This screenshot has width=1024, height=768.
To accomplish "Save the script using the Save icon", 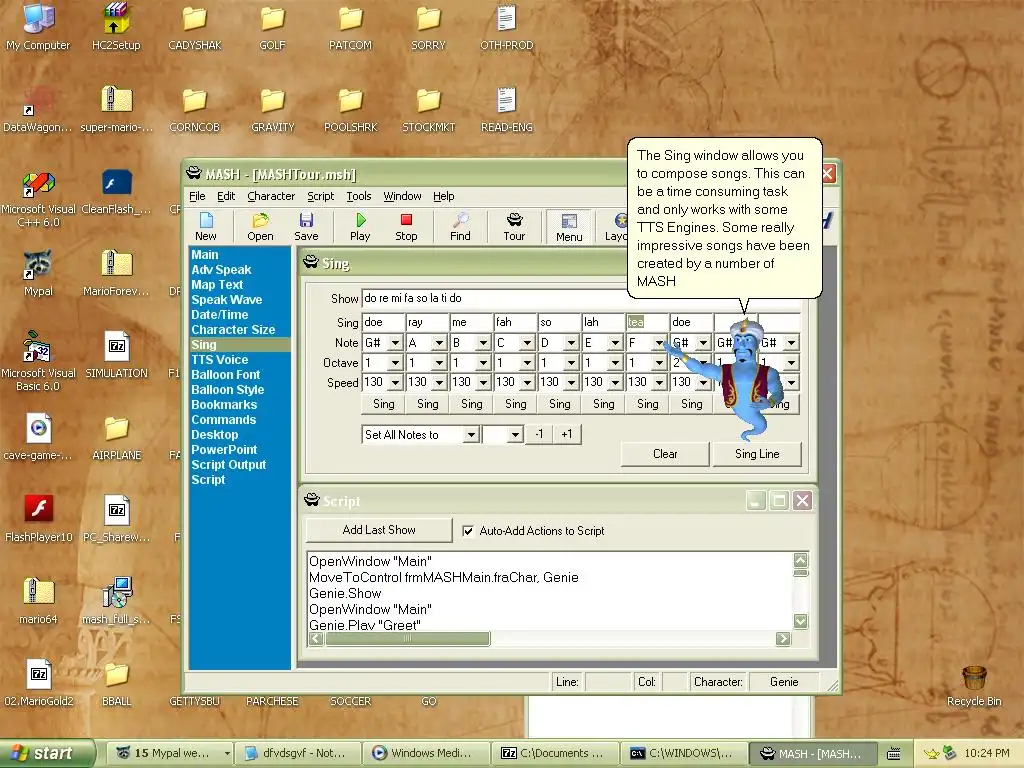I will pos(306,227).
